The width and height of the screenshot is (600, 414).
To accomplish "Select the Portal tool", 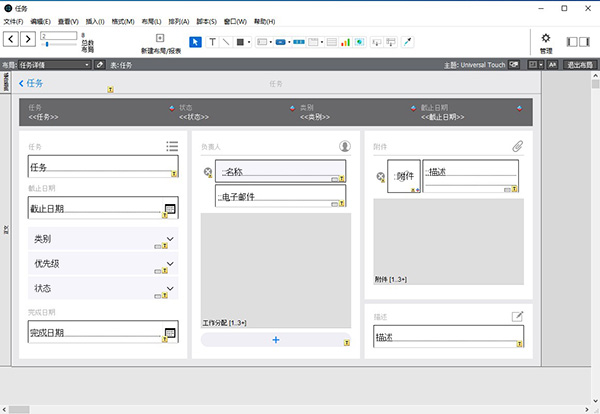I will point(332,42).
